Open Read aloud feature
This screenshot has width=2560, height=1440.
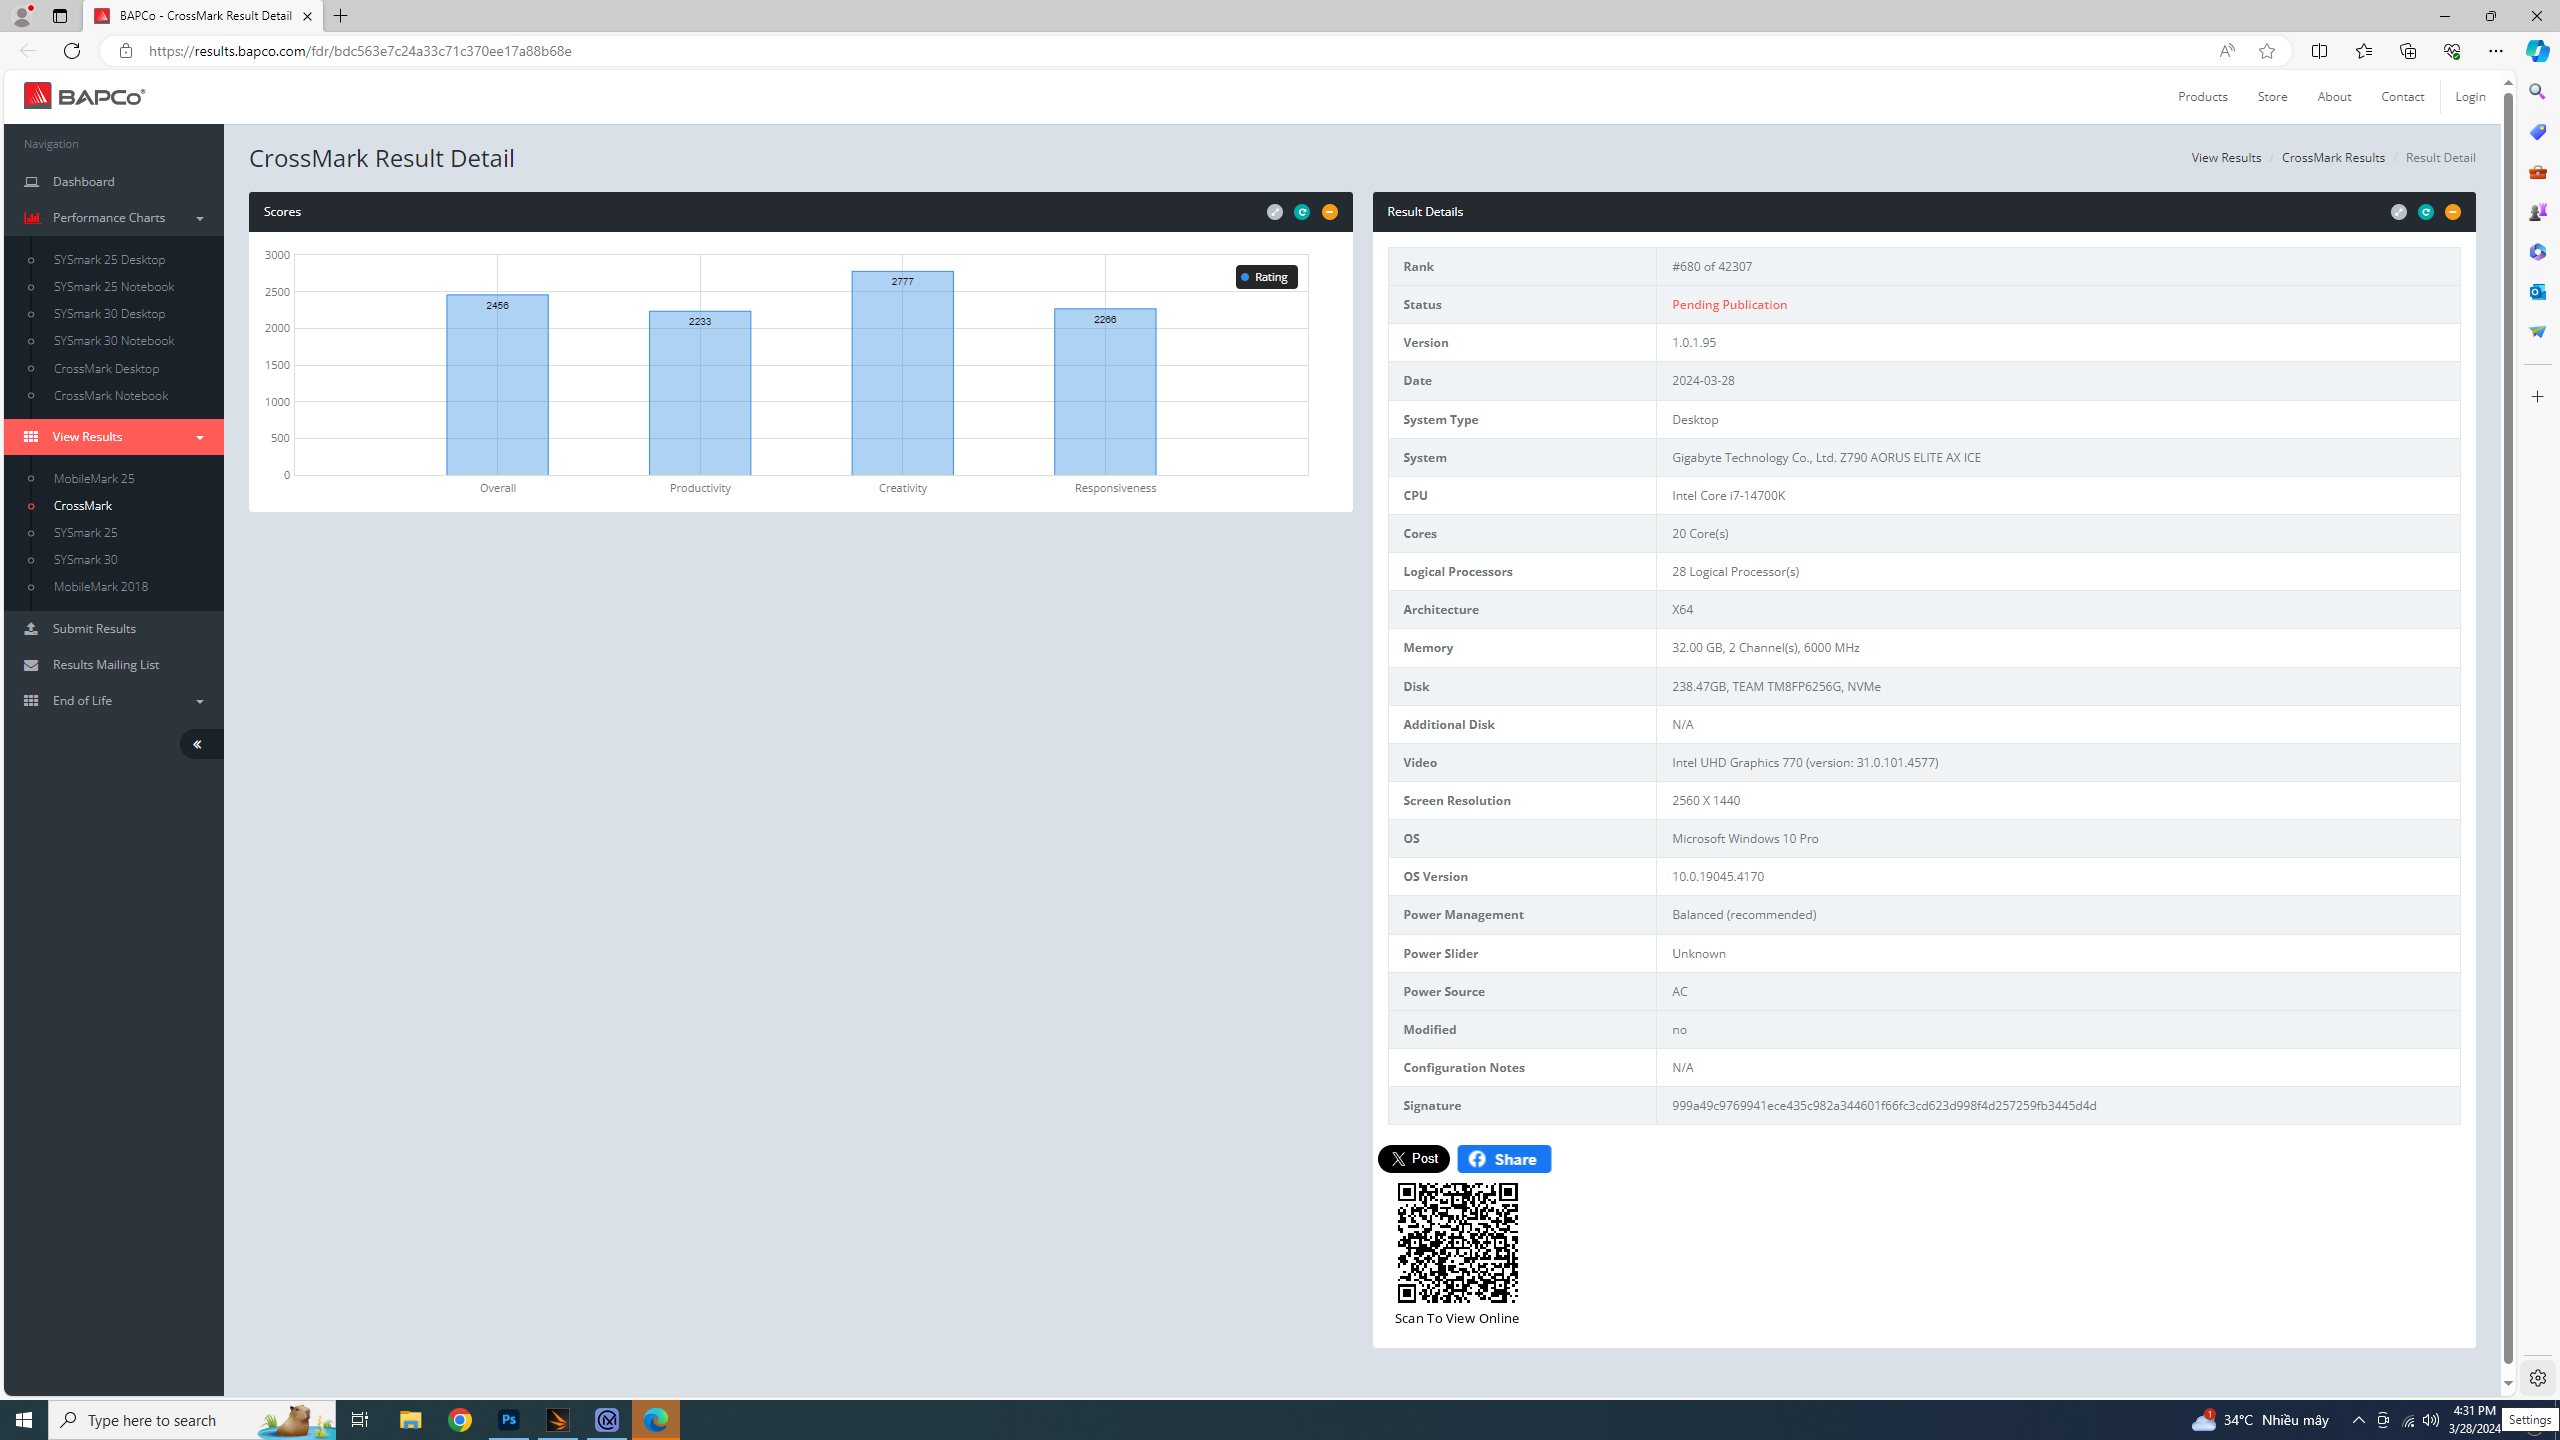click(x=2226, y=51)
